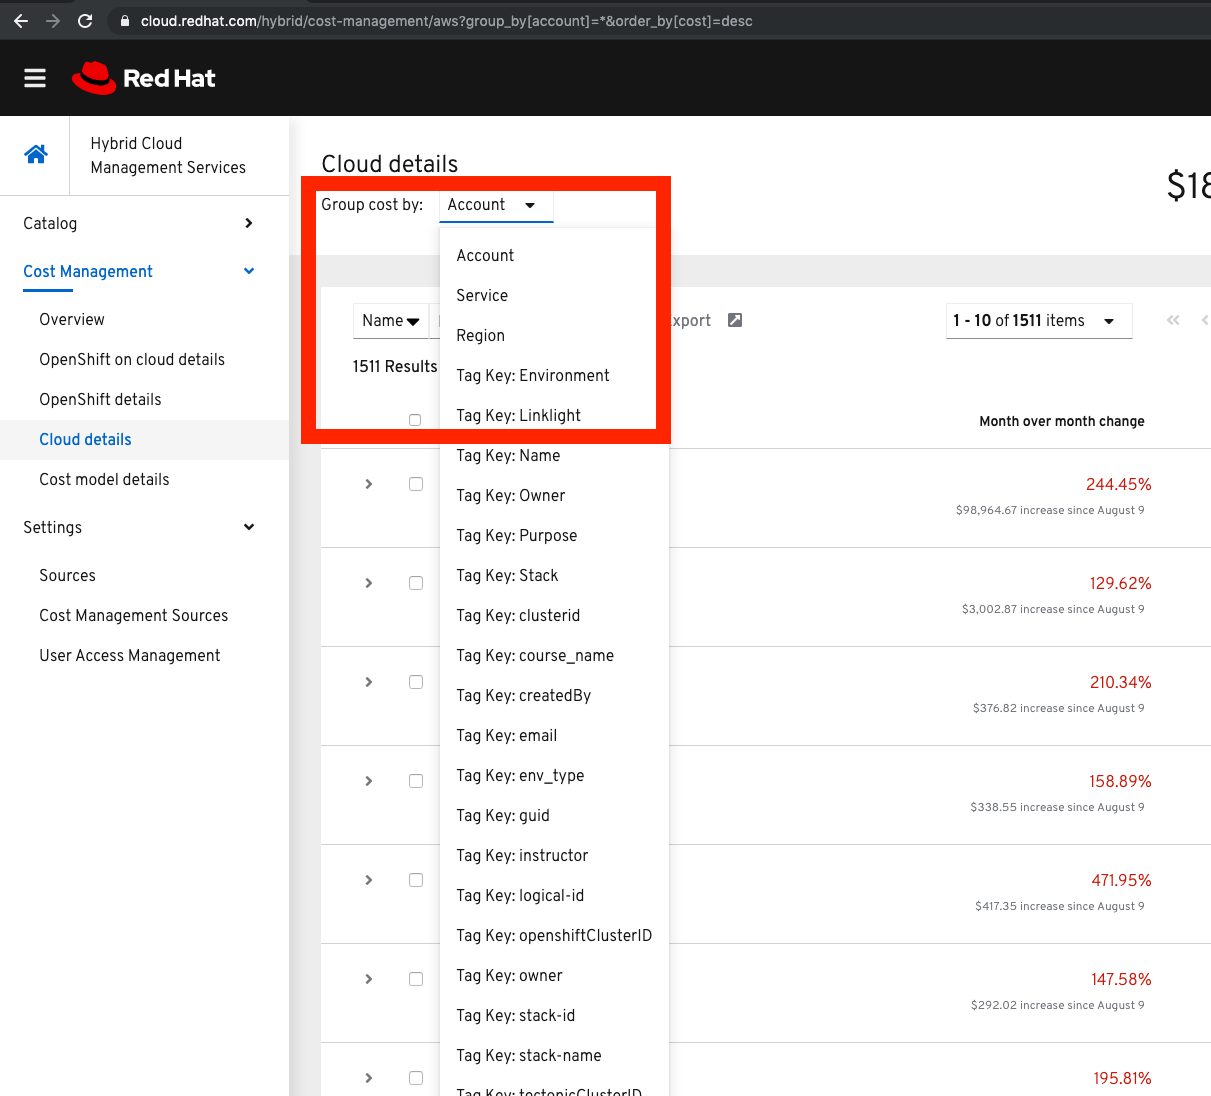This screenshot has width=1211, height=1096.
Task: Open the hamburger navigation menu
Action: click(35, 78)
